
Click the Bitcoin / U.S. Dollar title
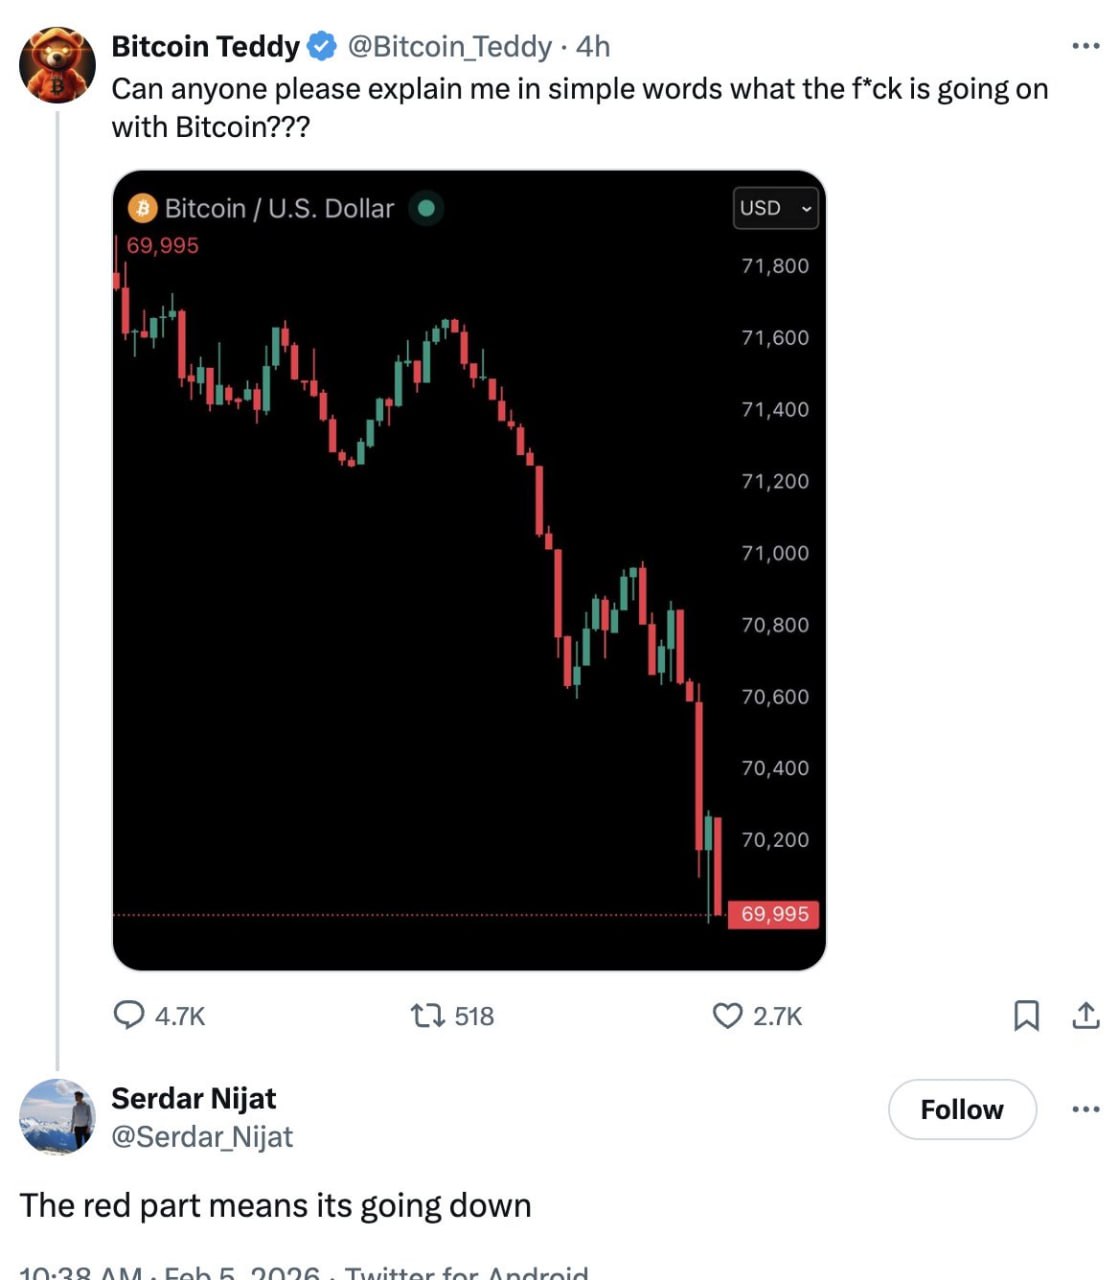(x=279, y=208)
